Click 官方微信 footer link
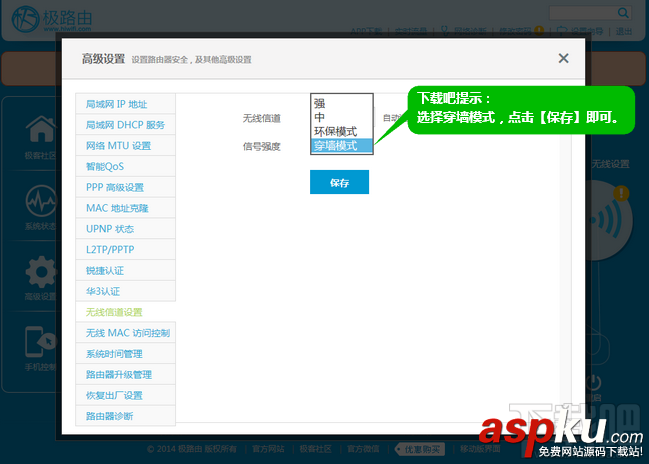The width and height of the screenshot is (649, 464). 363,449
